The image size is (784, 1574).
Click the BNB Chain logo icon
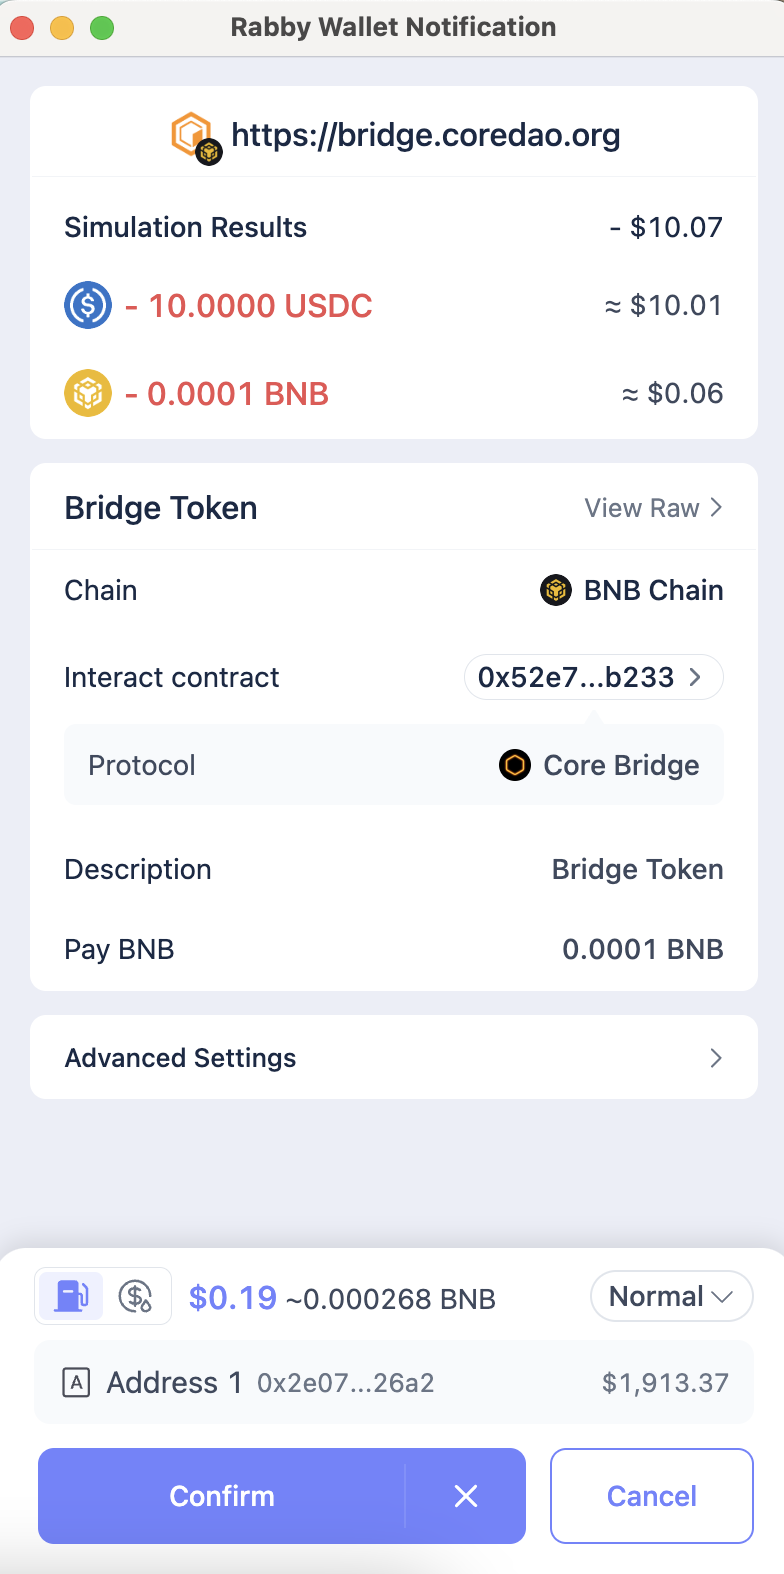(x=556, y=590)
